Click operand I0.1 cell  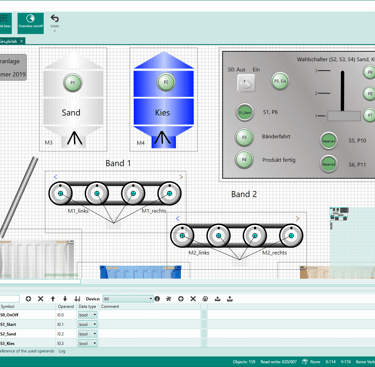[x=66, y=324]
